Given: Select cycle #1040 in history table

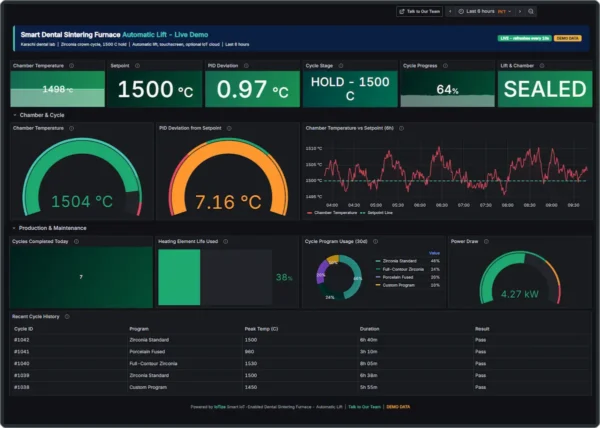Looking at the screenshot, I should [x=300, y=364].
